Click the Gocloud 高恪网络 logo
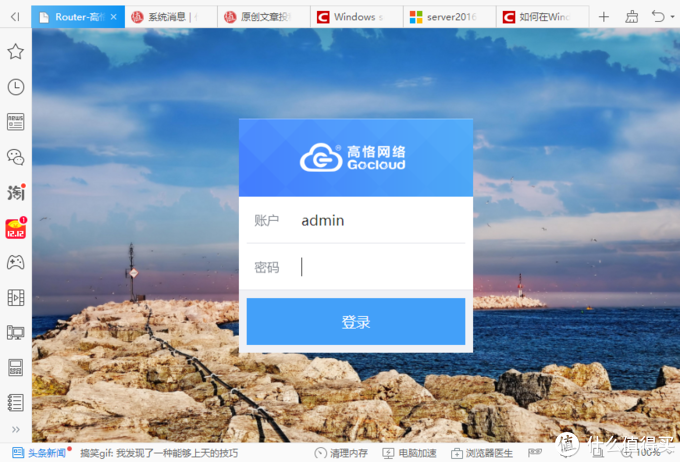This screenshot has height=462, width=680. (353, 157)
